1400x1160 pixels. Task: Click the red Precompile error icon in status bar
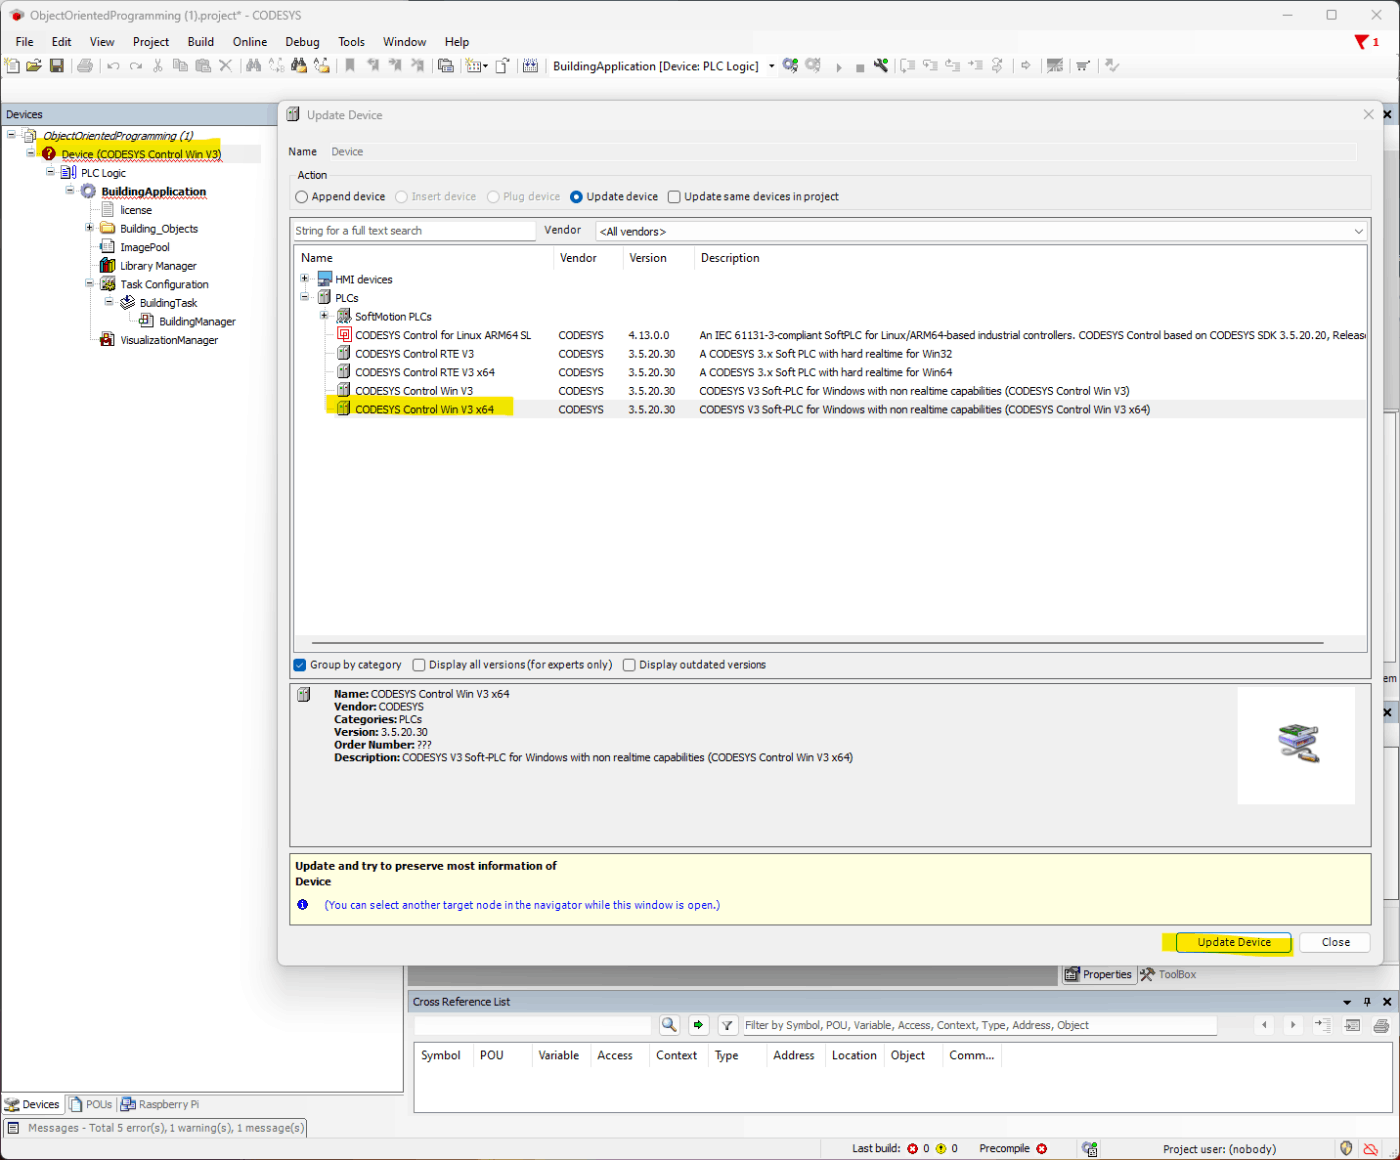pos(1042,1149)
